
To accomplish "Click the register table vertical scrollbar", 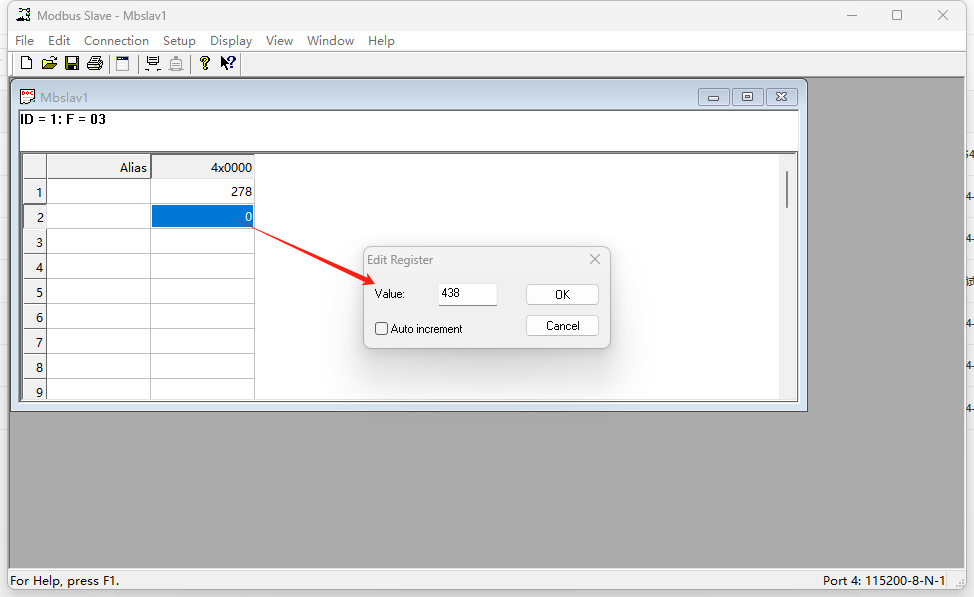I will click(x=787, y=190).
